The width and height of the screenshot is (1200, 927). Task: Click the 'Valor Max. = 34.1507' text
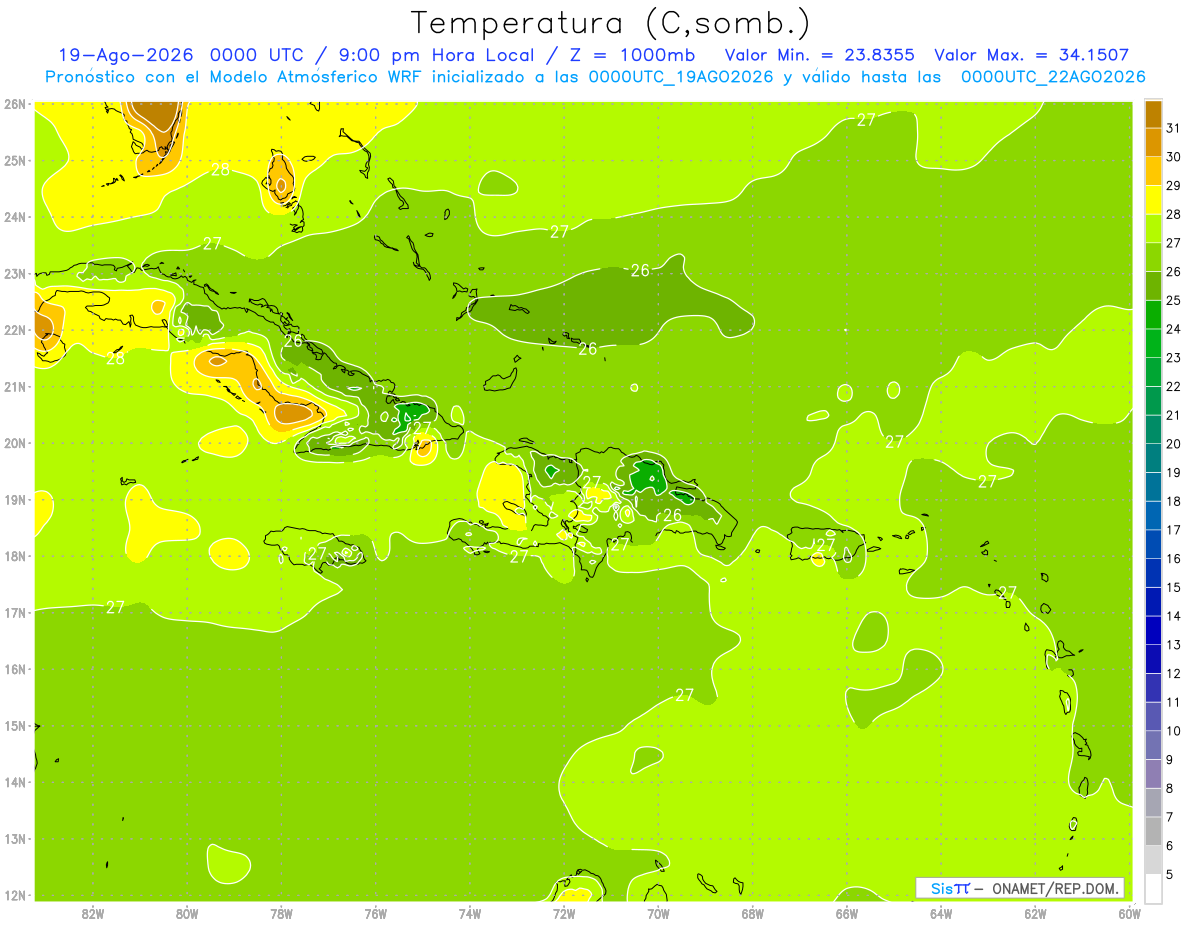pos(1032,56)
